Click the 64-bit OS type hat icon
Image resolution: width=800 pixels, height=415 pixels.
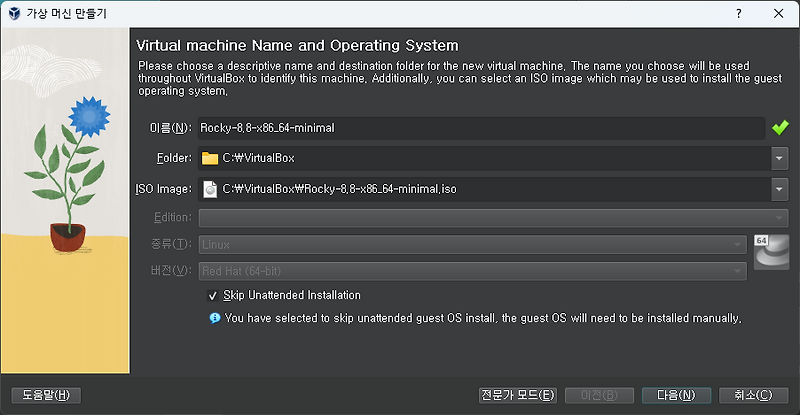(x=771, y=250)
